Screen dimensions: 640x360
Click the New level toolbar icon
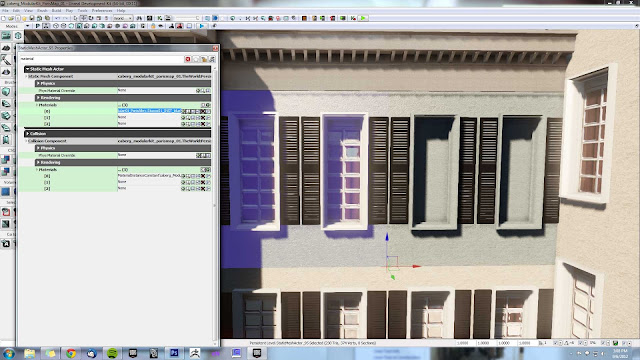coord(4,18)
